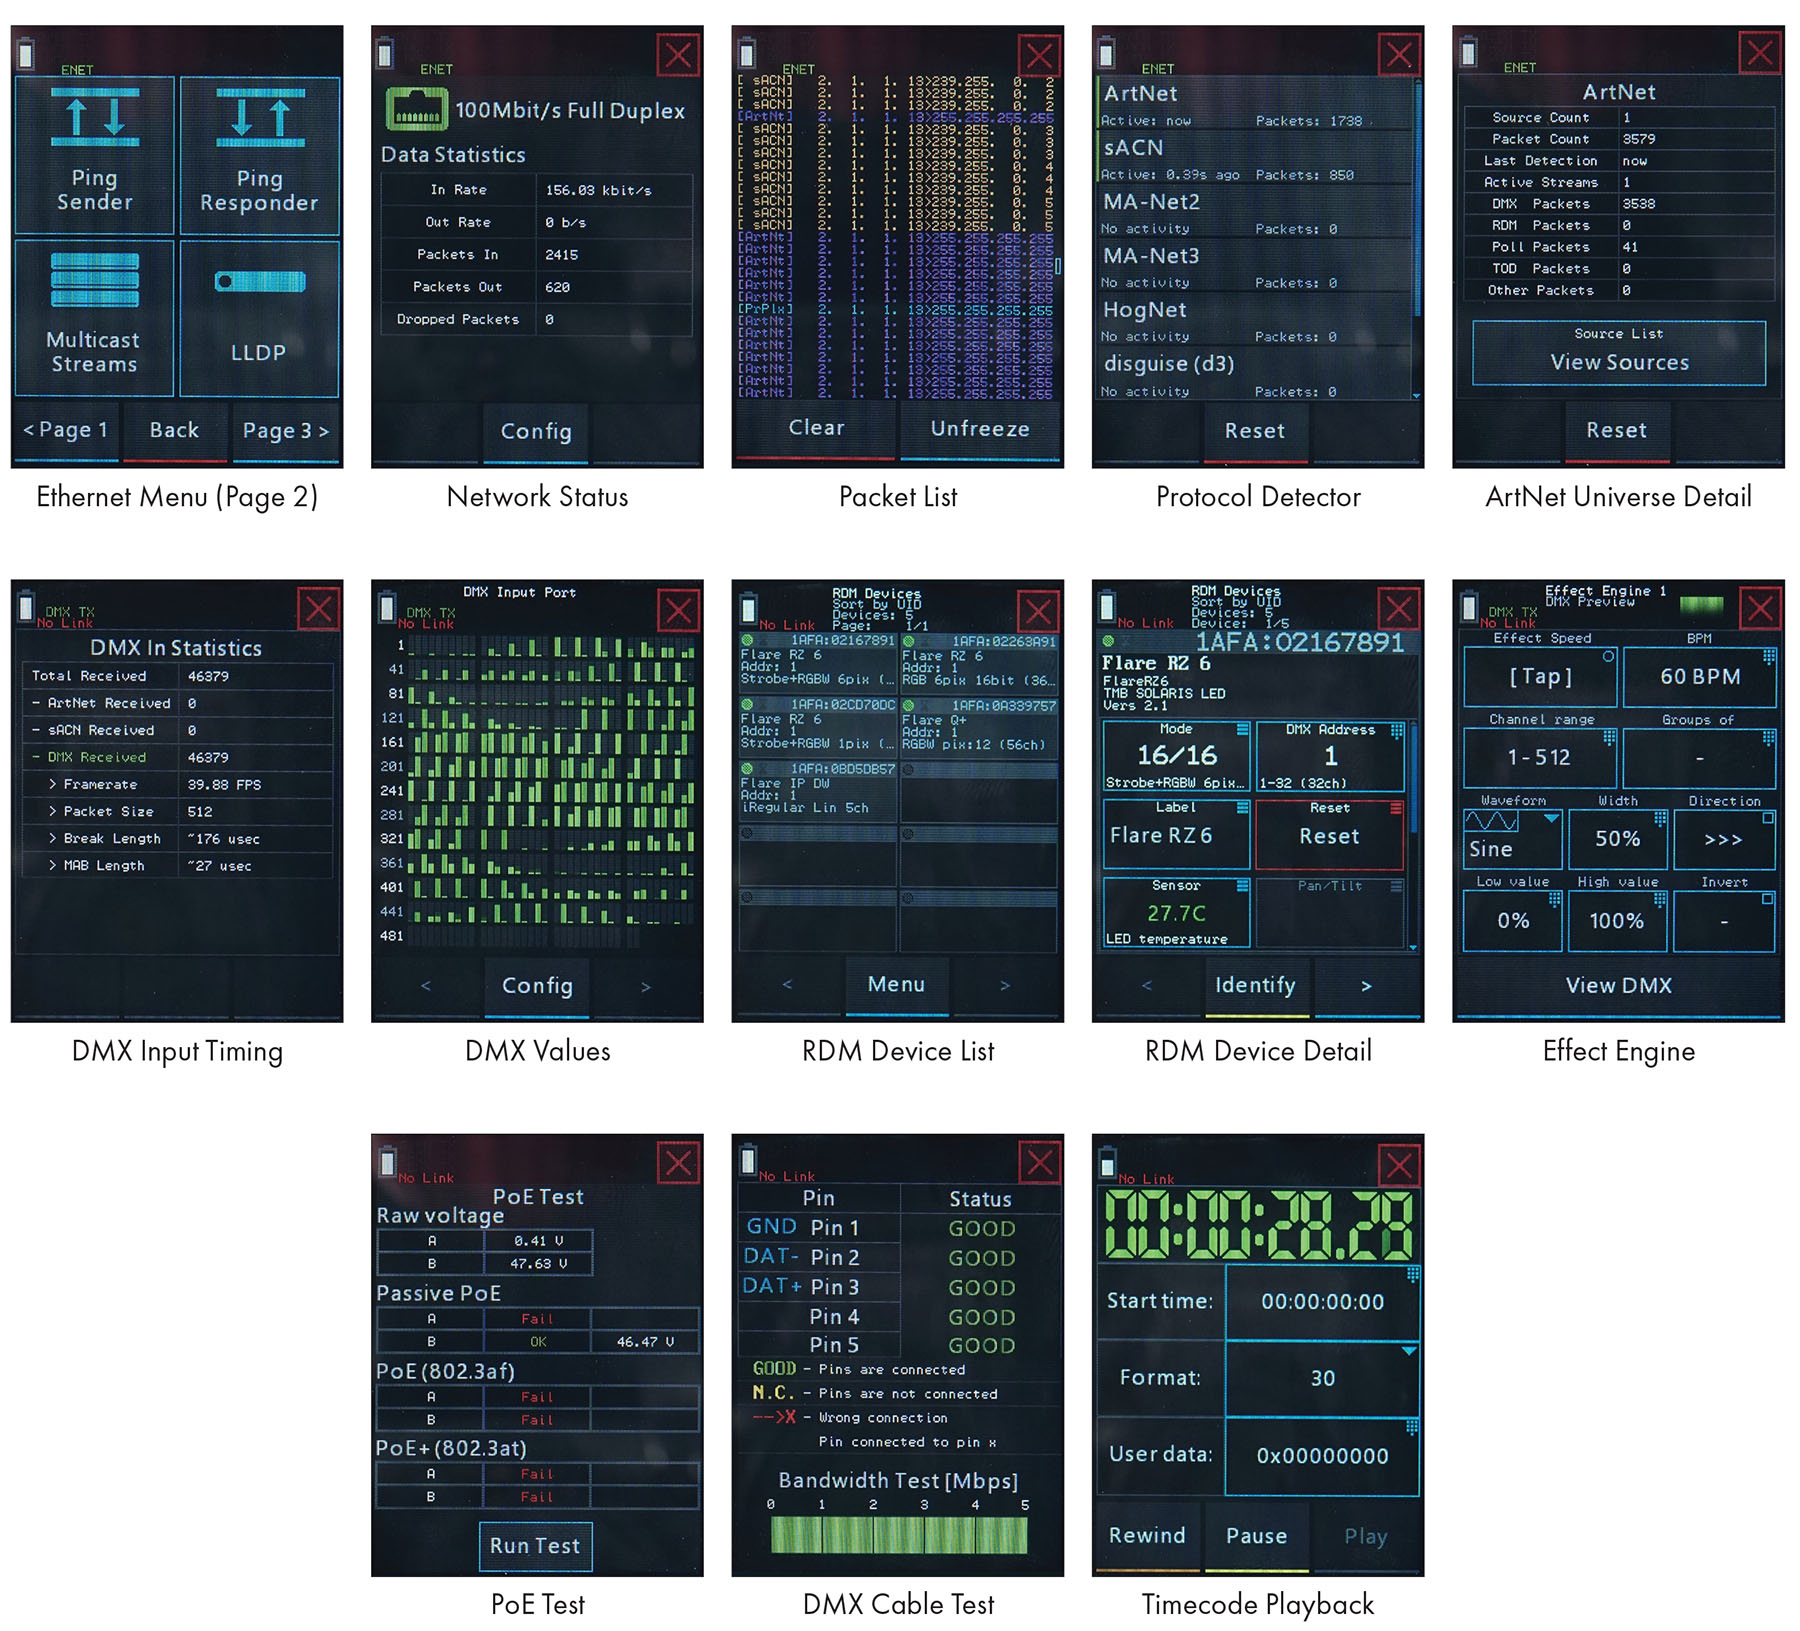
Task: Edit DMX Address field
Action: [x=1330, y=757]
